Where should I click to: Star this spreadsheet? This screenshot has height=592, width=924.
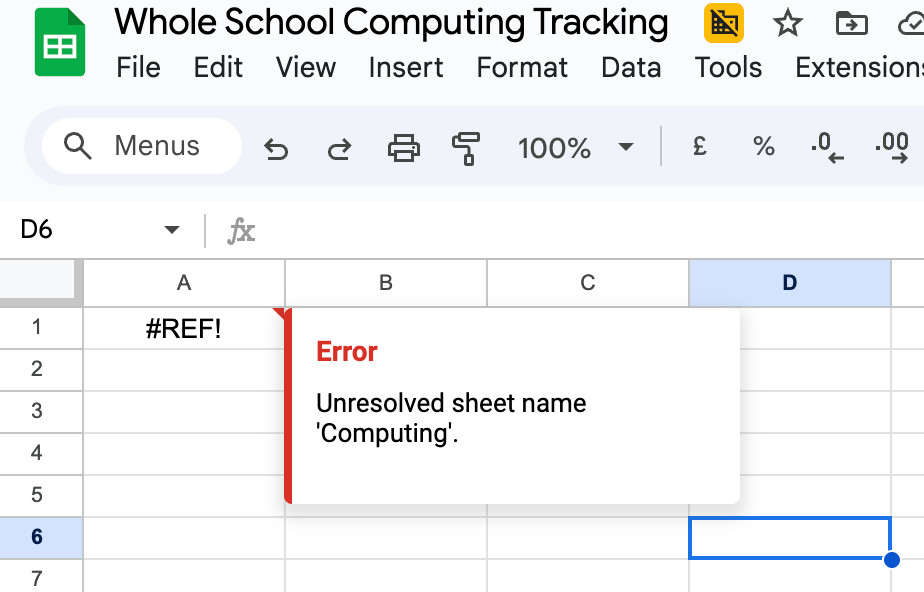[x=788, y=23]
